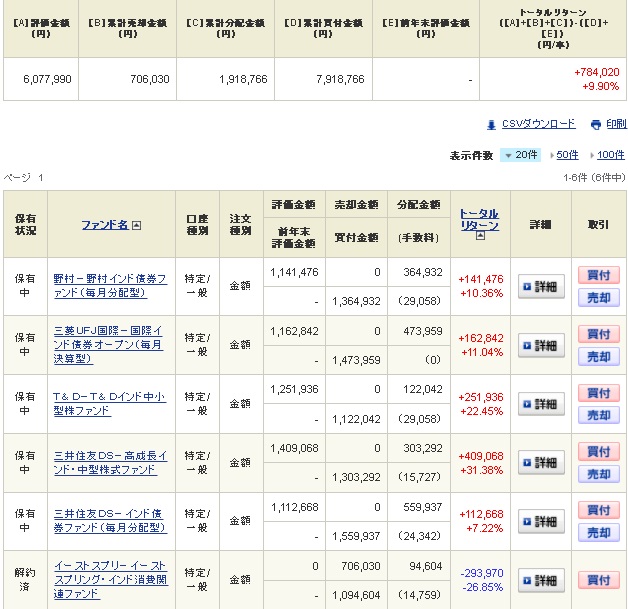Sort by トータルリターン using the sort icon
The width and height of the screenshot is (628, 609).
(480, 236)
